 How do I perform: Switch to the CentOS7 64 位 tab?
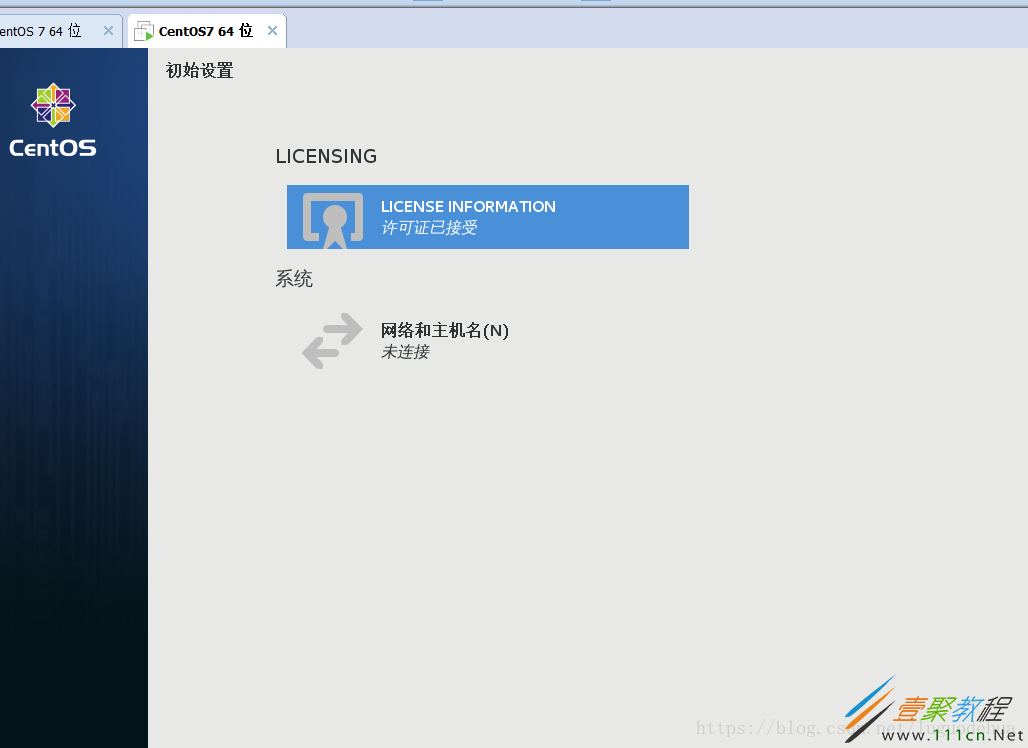pyautogui.click(x=206, y=31)
